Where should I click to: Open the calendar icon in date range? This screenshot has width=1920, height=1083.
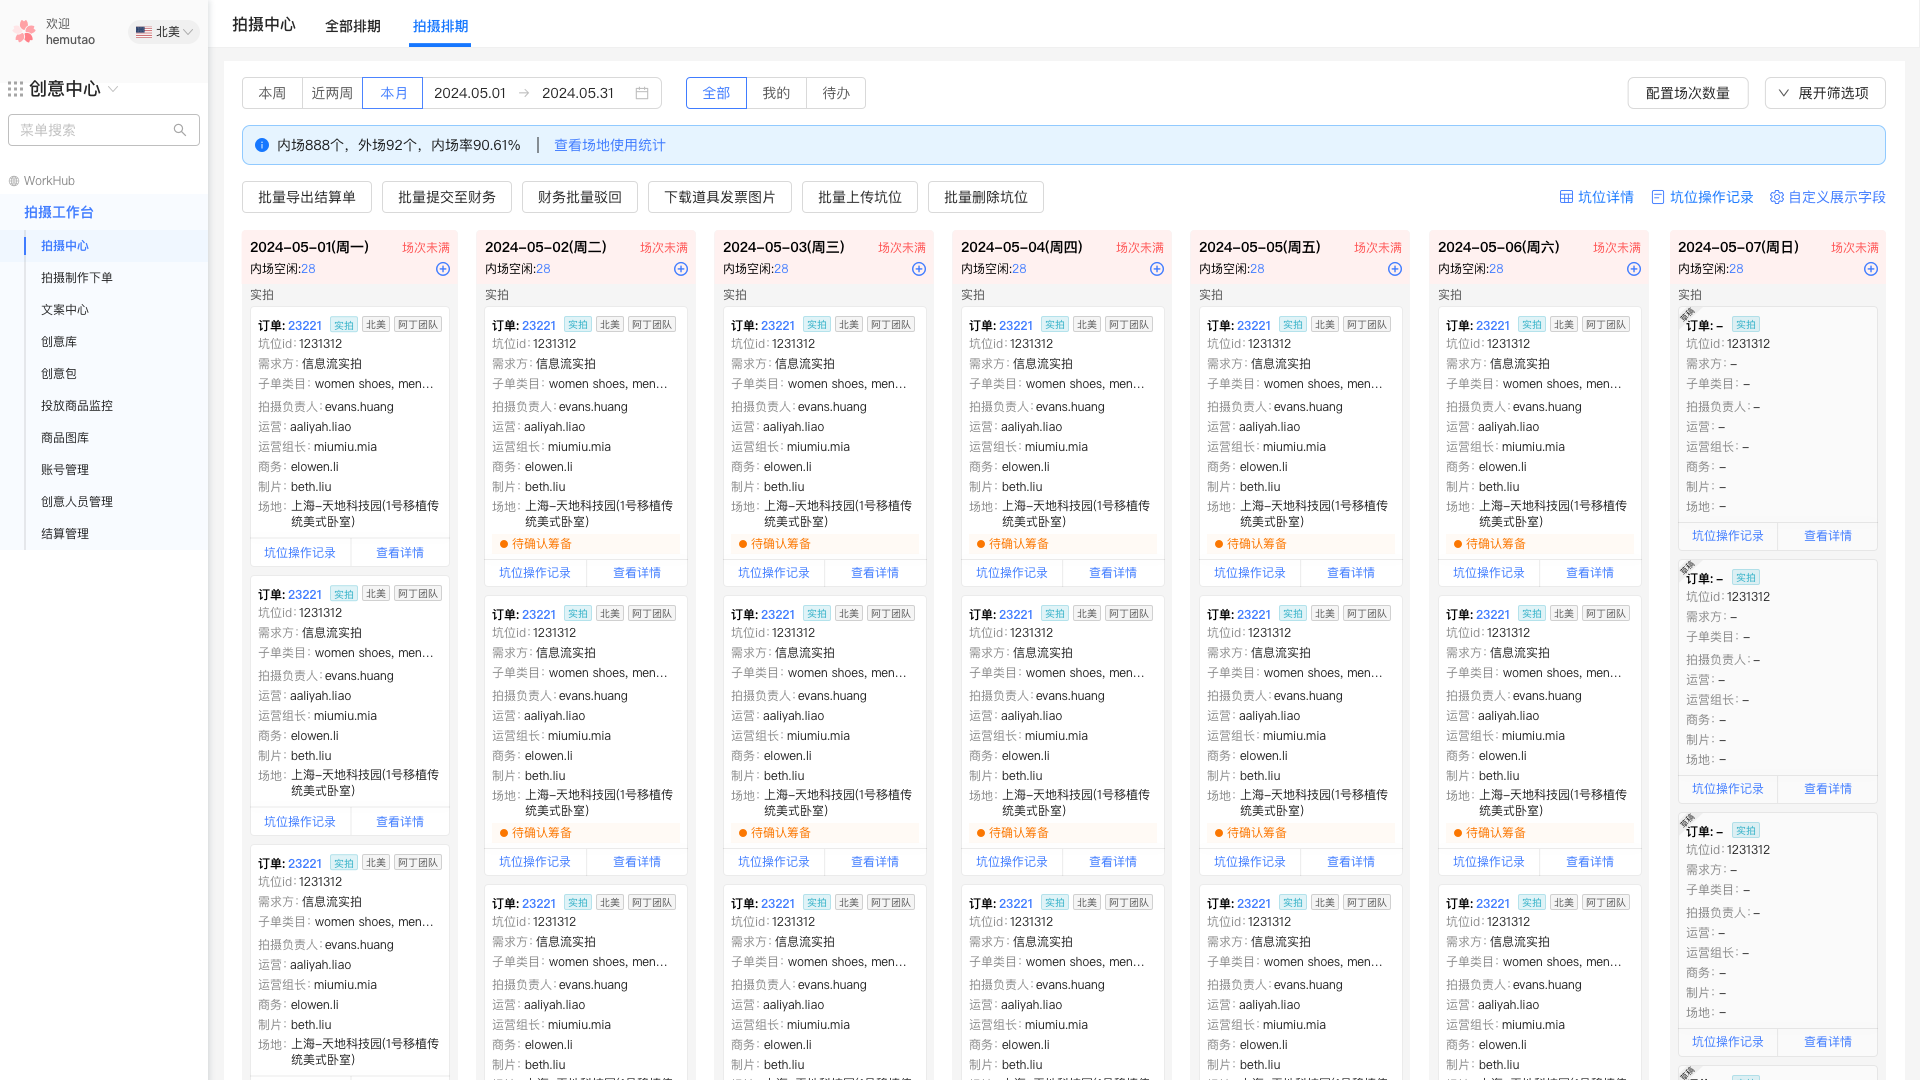pyautogui.click(x=642, y=93)
